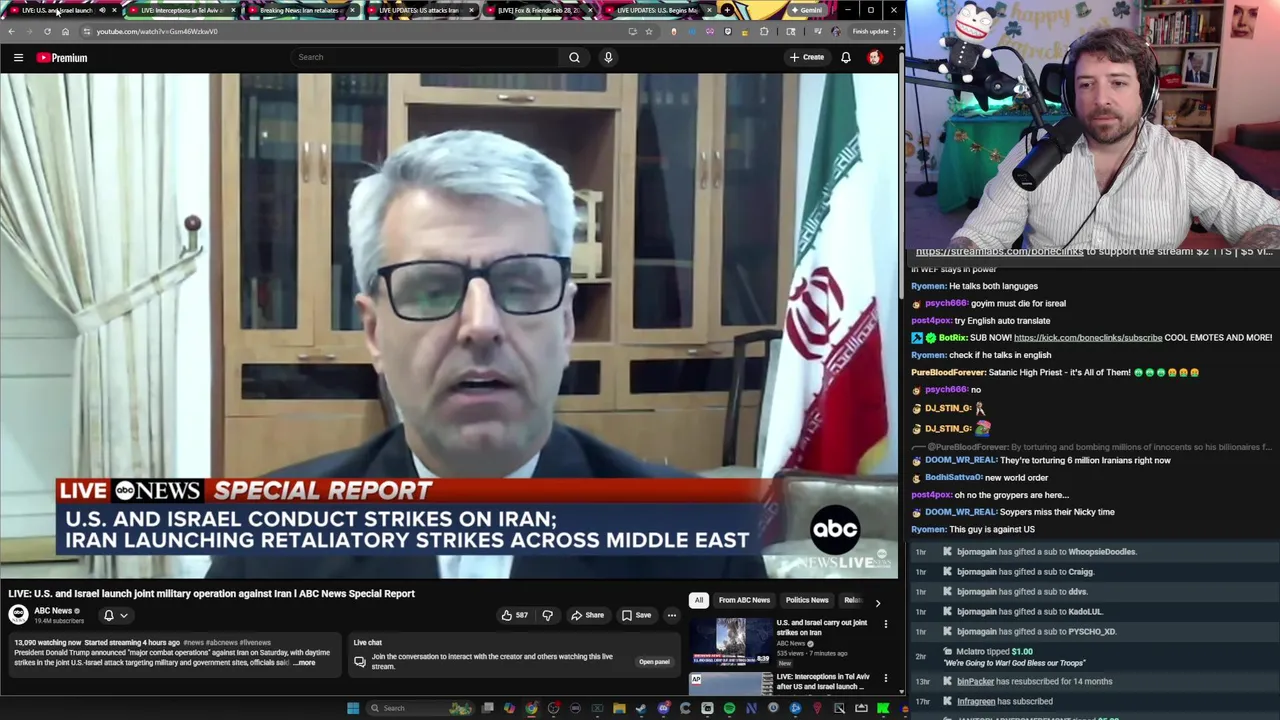Open the browser extensions puzzle icon
Viewport: 1280px width, 720px height.
(764, 31)
